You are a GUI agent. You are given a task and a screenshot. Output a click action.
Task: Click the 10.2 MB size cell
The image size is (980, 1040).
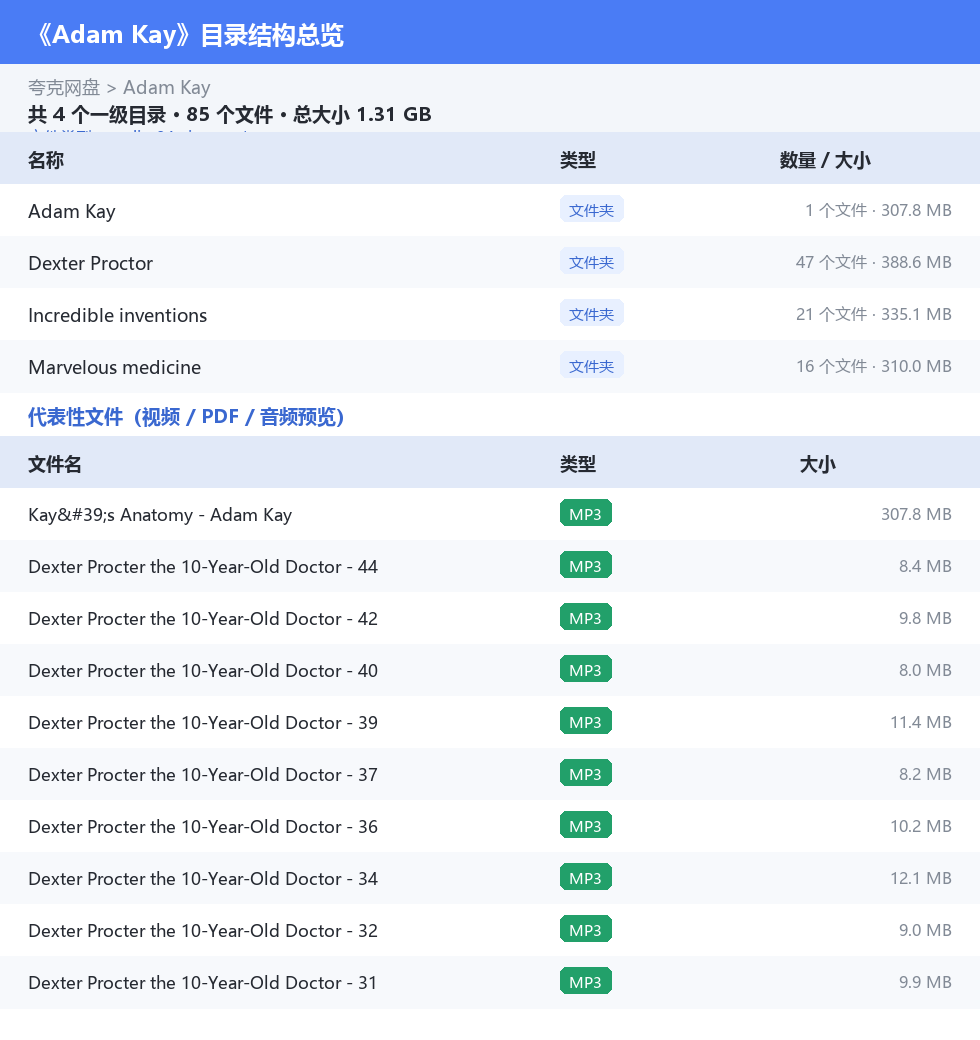pyautogui.click(x=920, y=826)
